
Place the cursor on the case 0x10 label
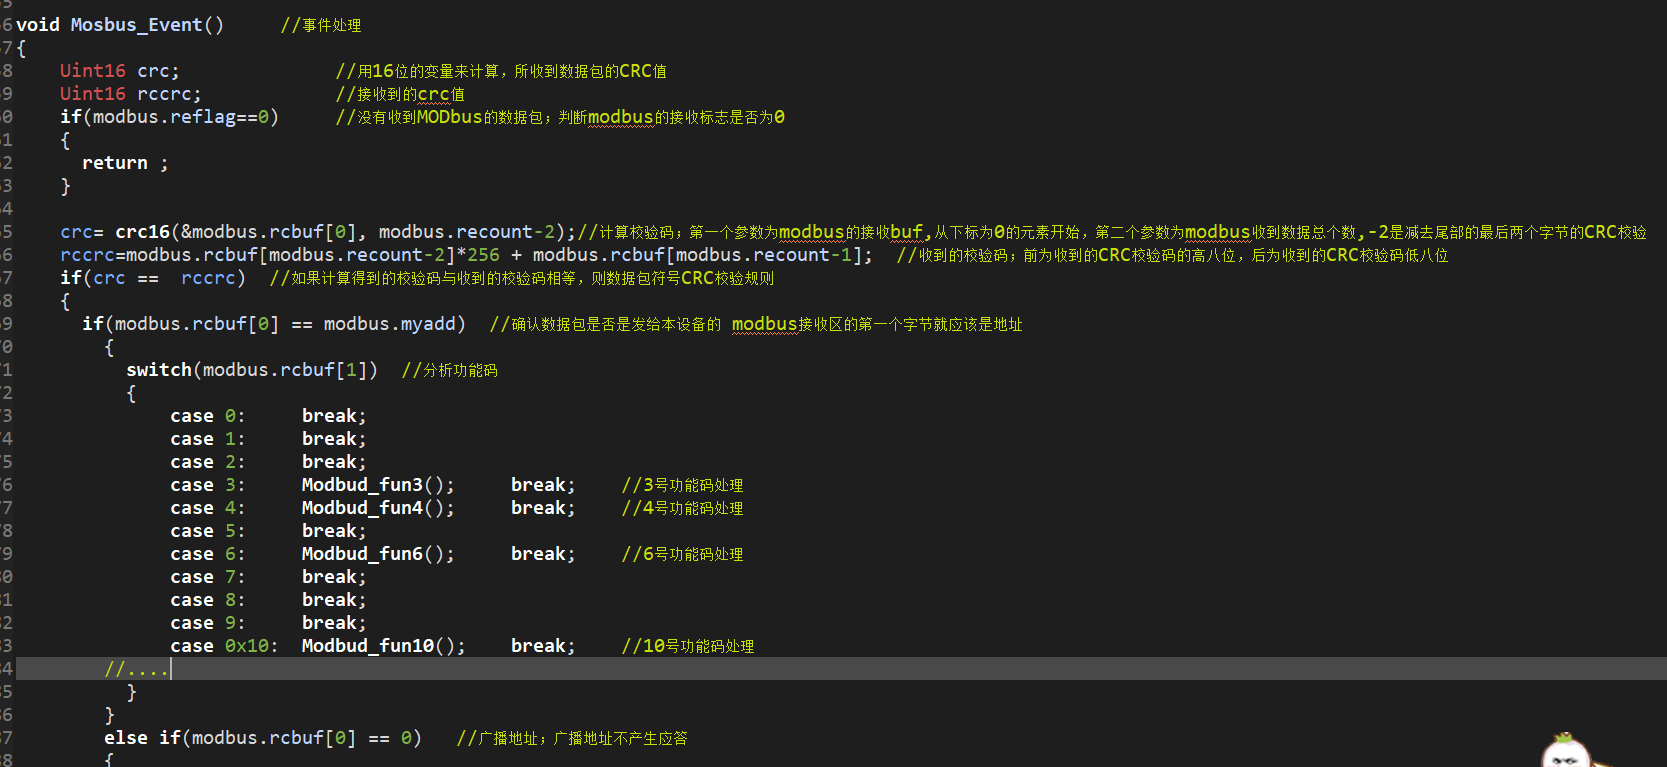pos(225,646)
